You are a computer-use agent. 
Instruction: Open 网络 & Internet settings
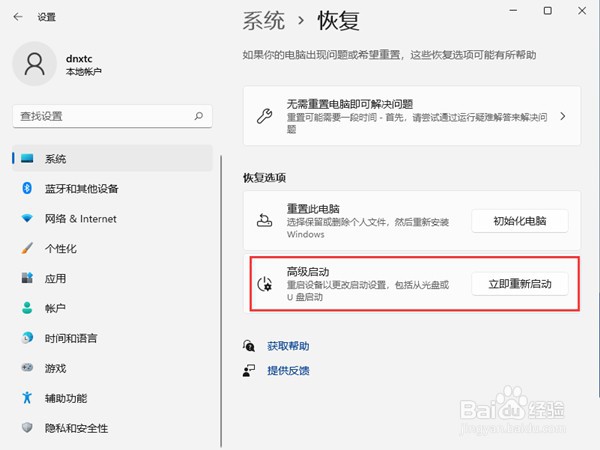coord(112,218)
